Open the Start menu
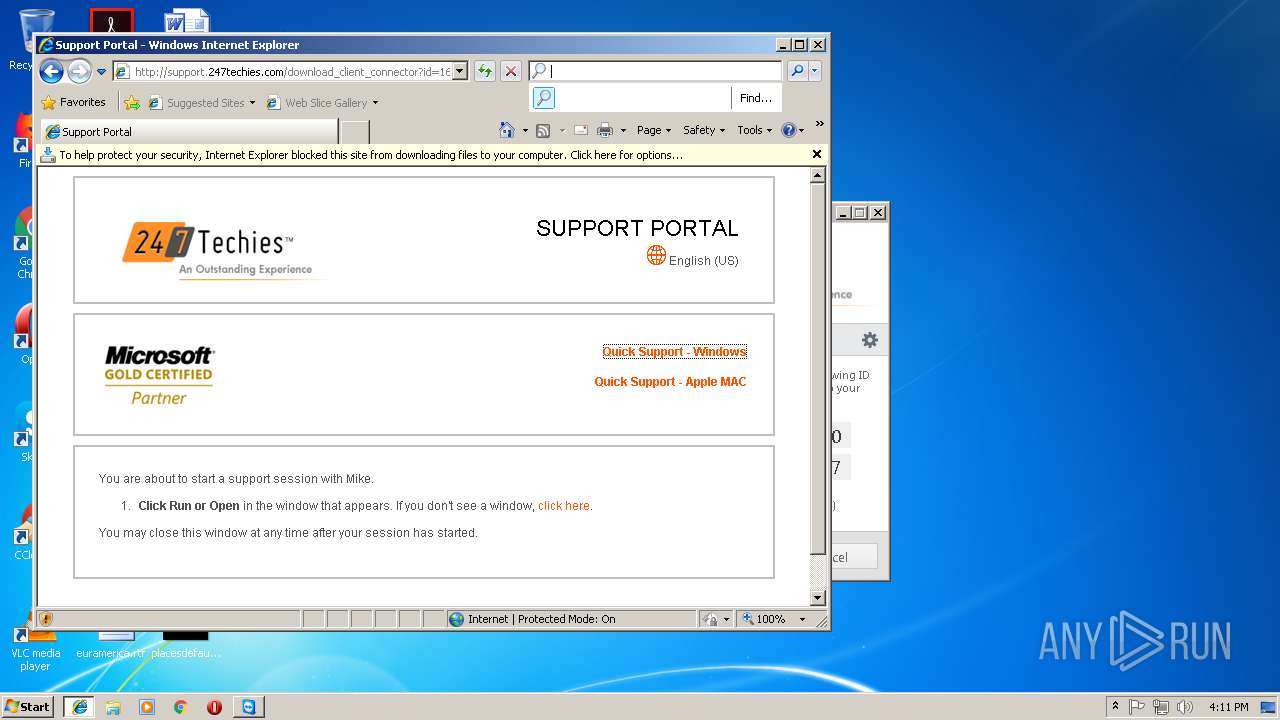 tap(28, 706)
